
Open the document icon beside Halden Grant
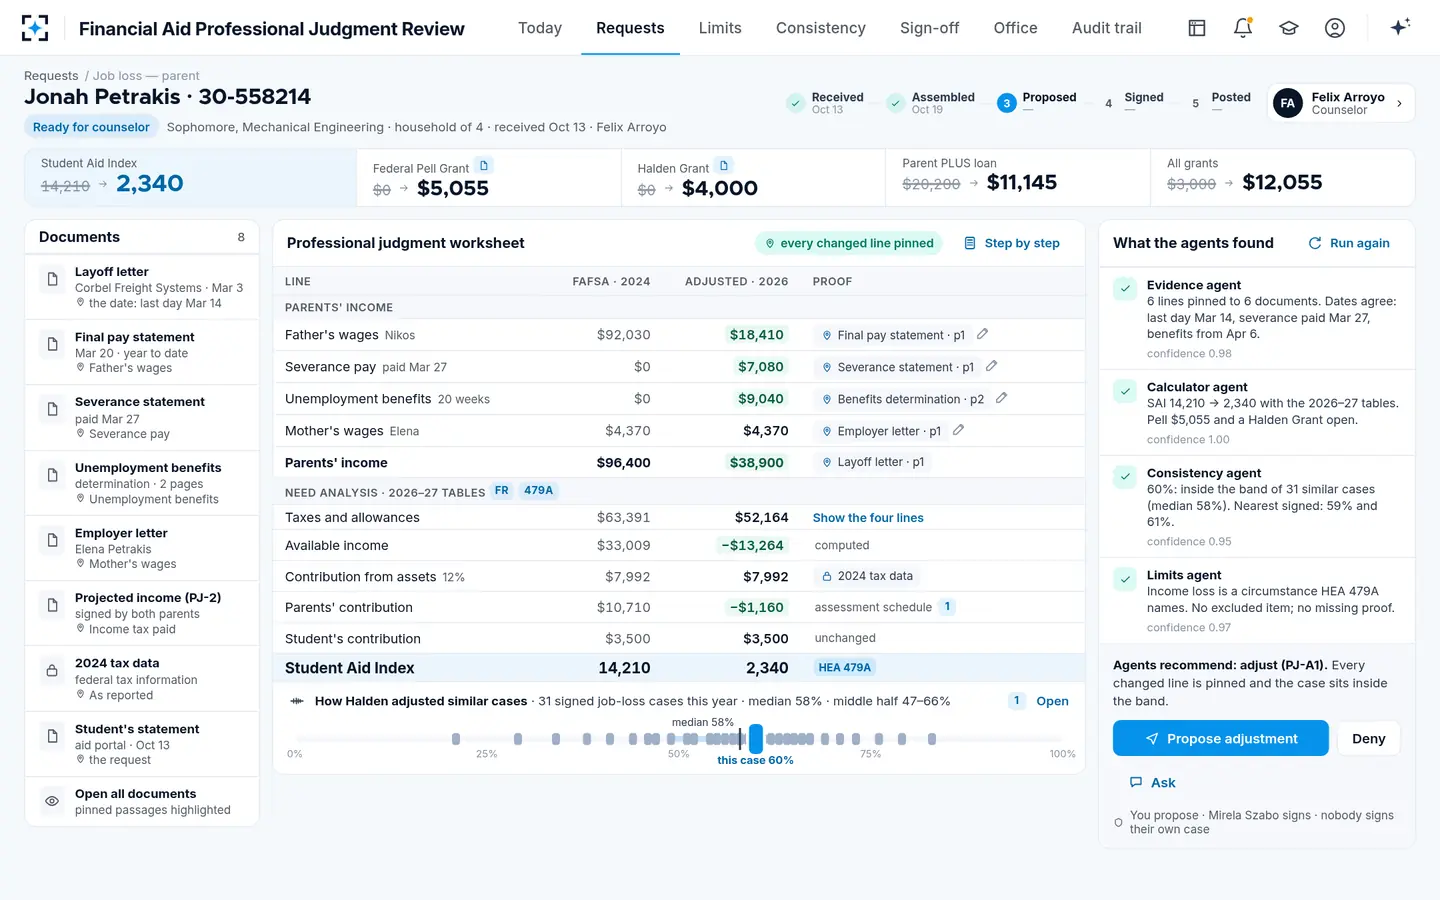(x=724, y=166)
